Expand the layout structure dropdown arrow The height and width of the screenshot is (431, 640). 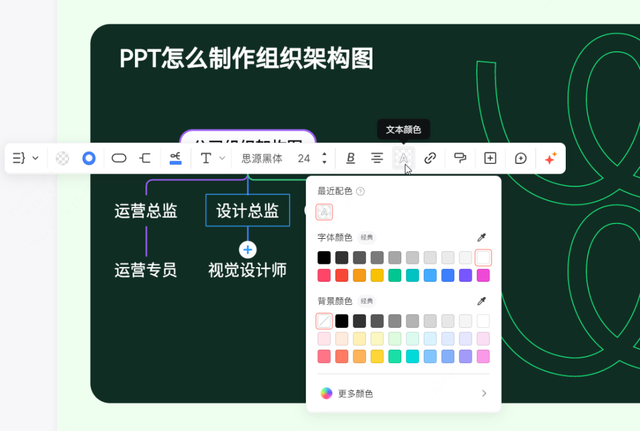[36, 158]
